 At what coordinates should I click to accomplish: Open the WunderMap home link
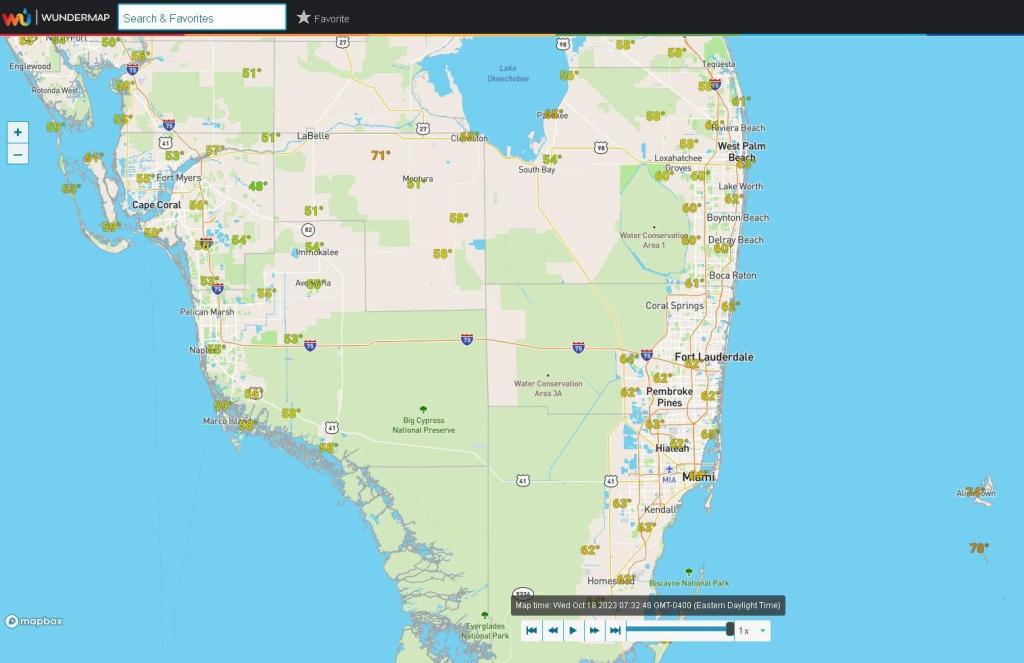point(75,17)
